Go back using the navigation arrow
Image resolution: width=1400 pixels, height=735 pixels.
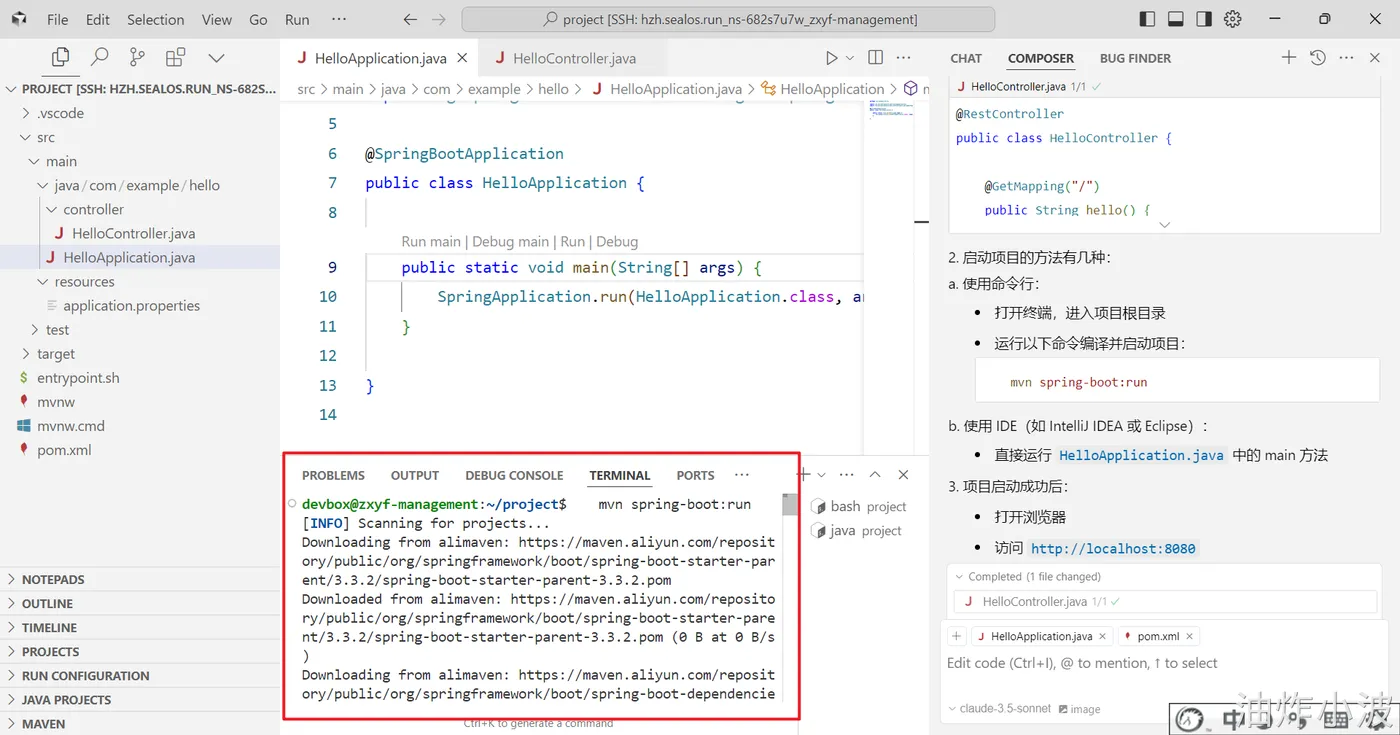[x=410, y=19]
